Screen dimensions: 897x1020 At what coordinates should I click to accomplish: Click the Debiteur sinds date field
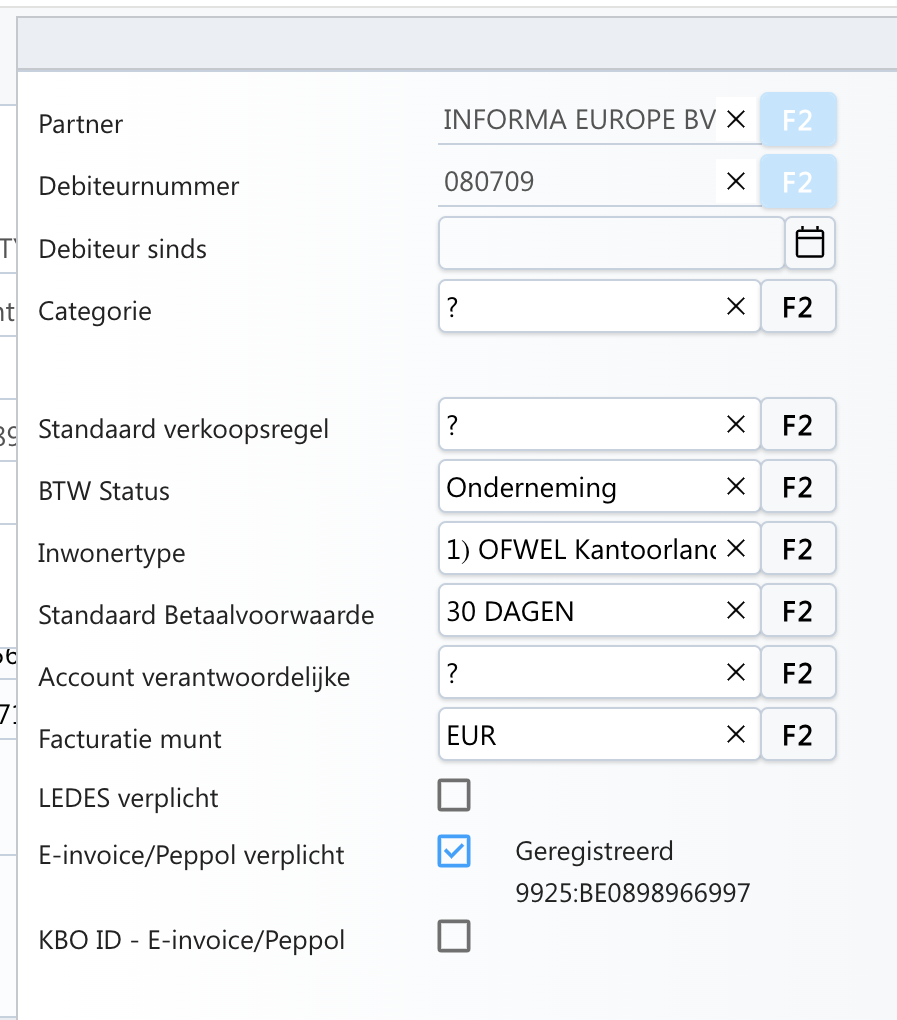click(610, 244)
